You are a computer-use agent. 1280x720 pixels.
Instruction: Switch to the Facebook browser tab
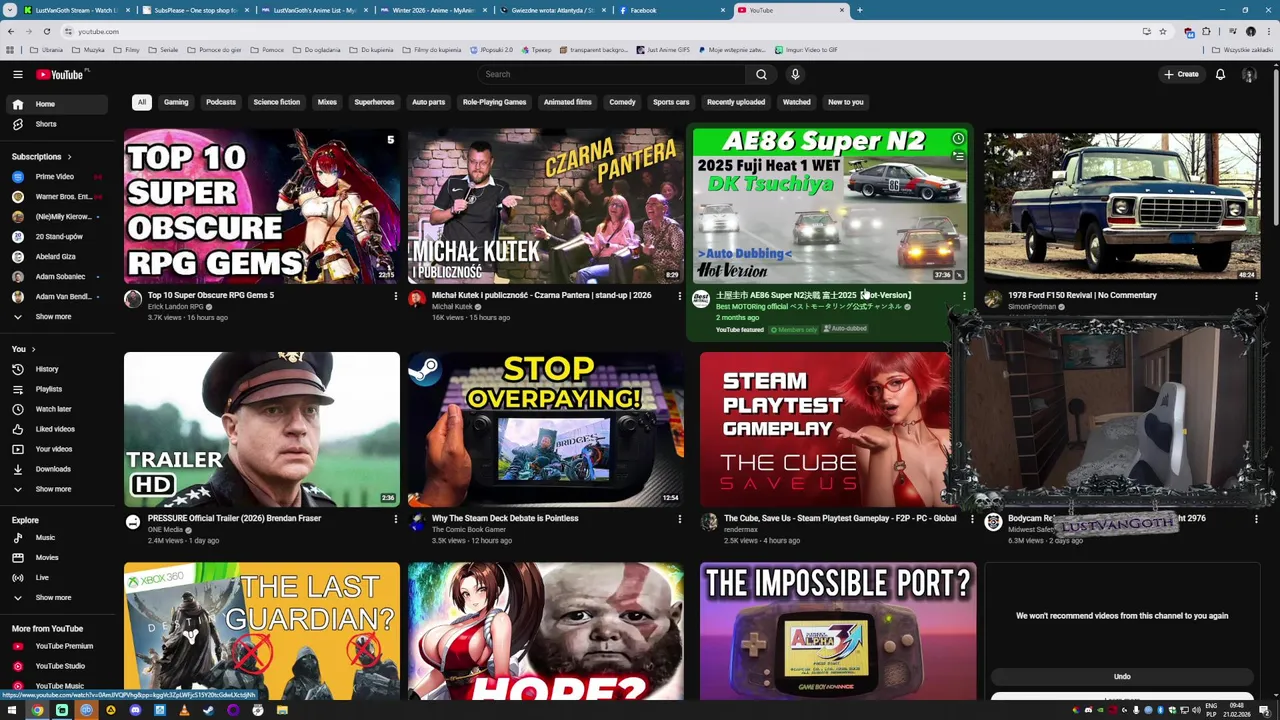(x=670, y=10)
